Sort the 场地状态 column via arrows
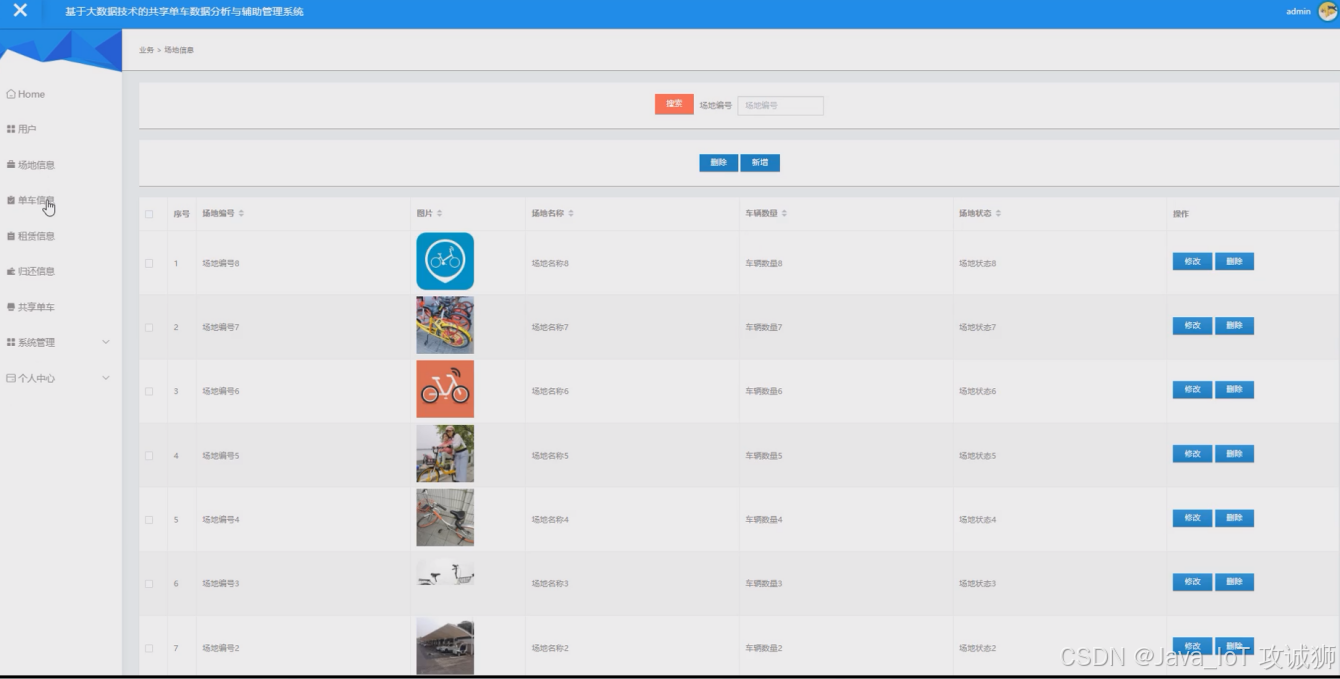Viewport: 1340px width, 679px height. click(998, 214)
